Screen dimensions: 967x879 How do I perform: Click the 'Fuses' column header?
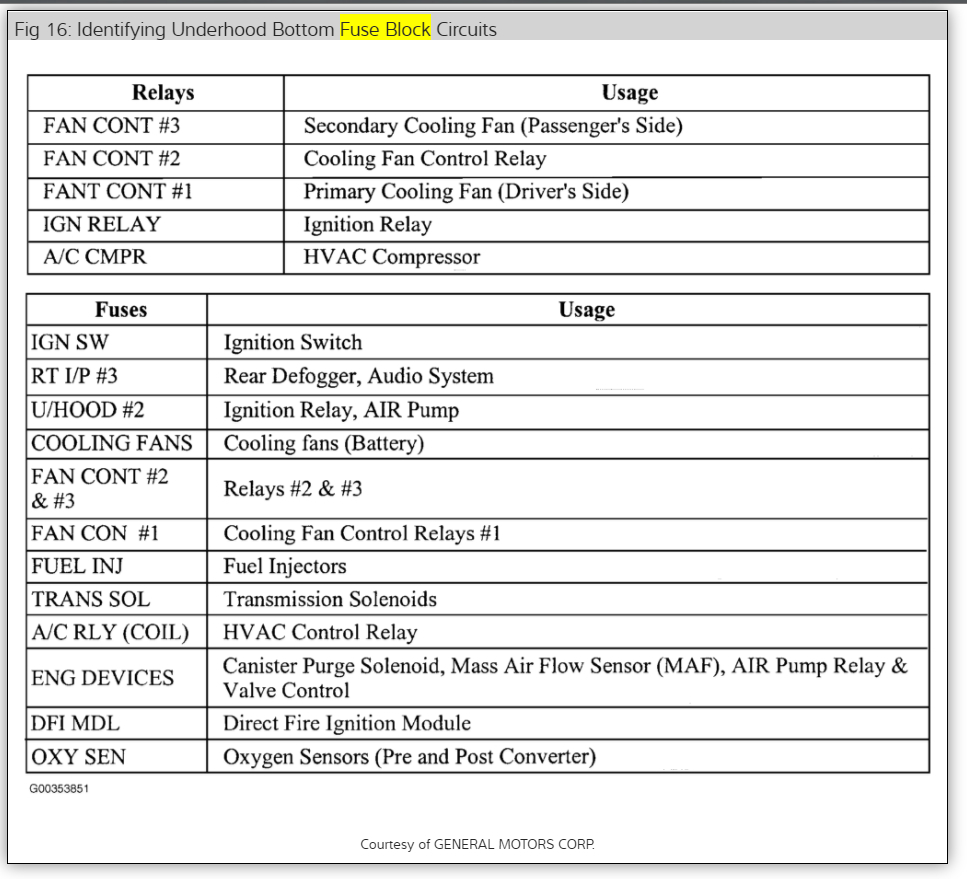(117, 310)
